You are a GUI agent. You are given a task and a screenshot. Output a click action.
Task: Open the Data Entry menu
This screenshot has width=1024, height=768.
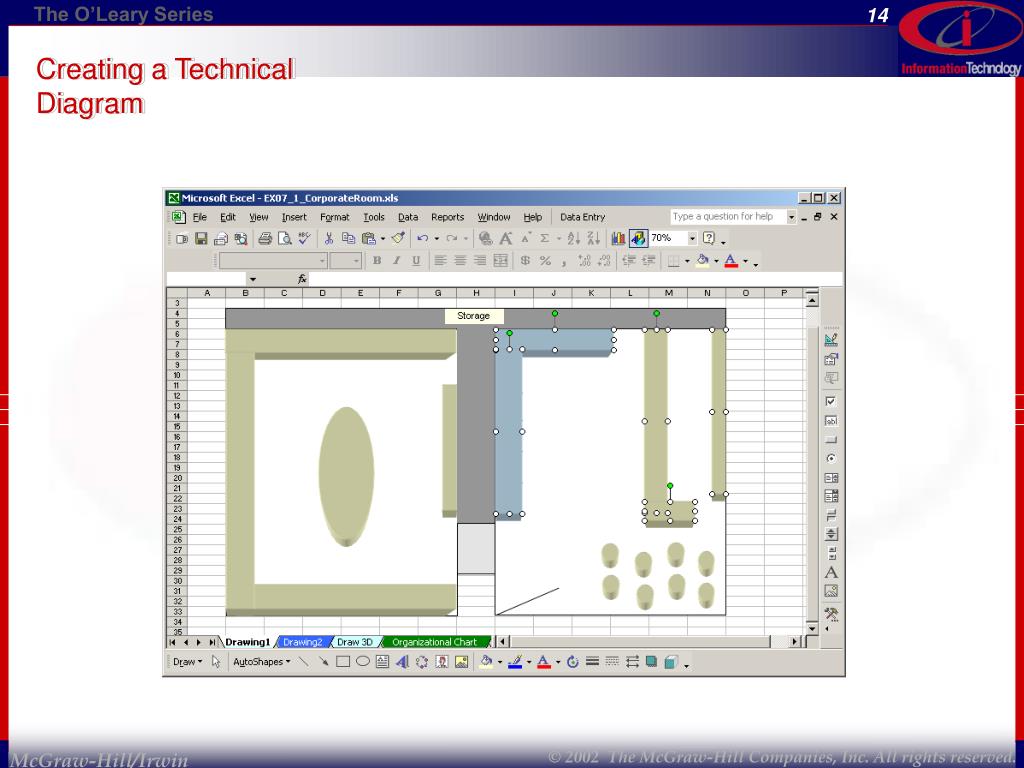[x=583, y=217]
